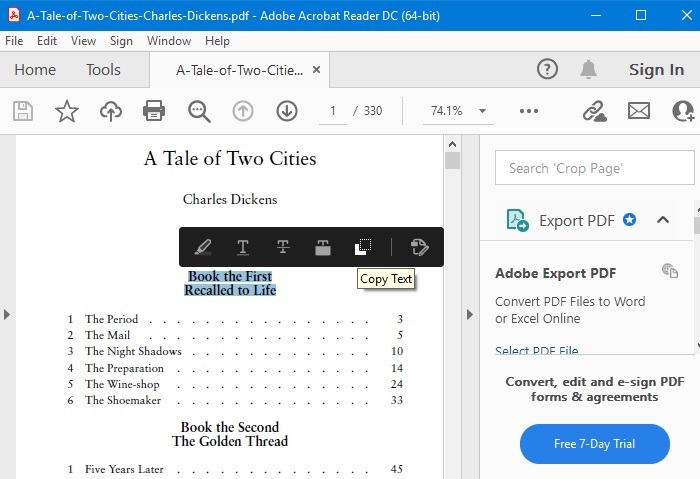Select the A-Tale-of-Two-Citie... document tab
Screen dimensions: 700x479
tap(239, 70)
